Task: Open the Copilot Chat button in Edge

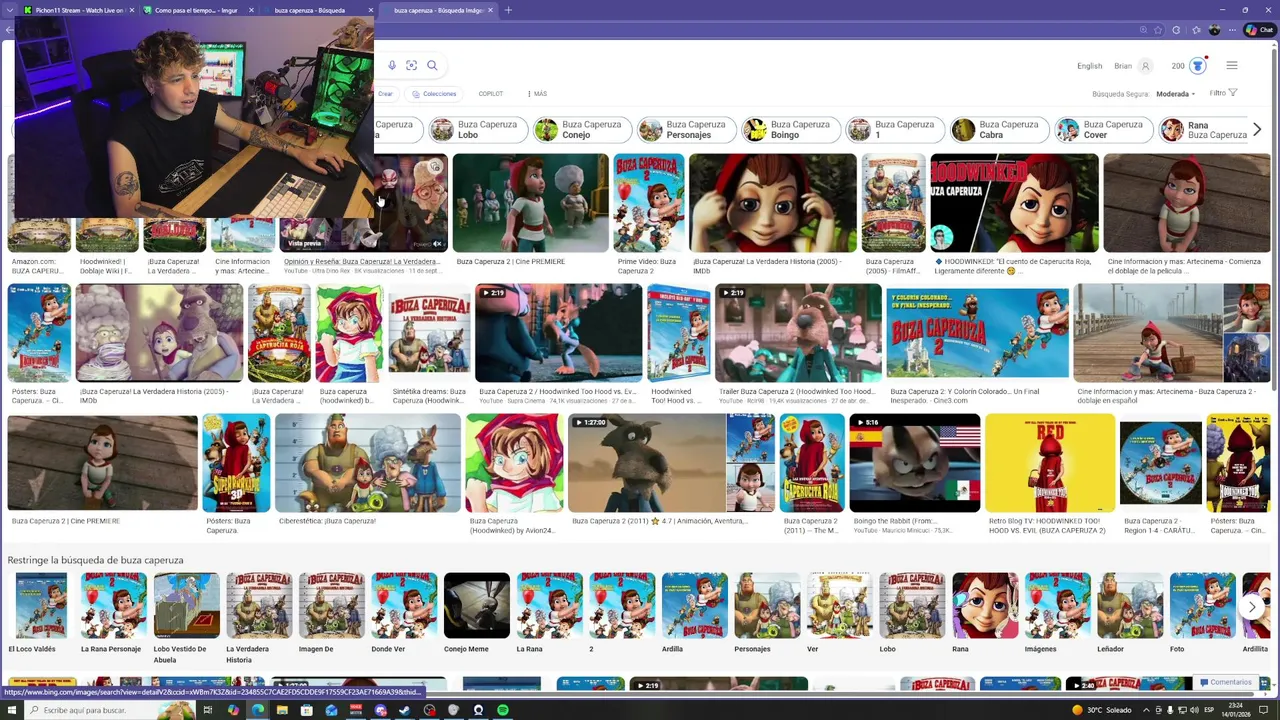Action: (1261, 30)
